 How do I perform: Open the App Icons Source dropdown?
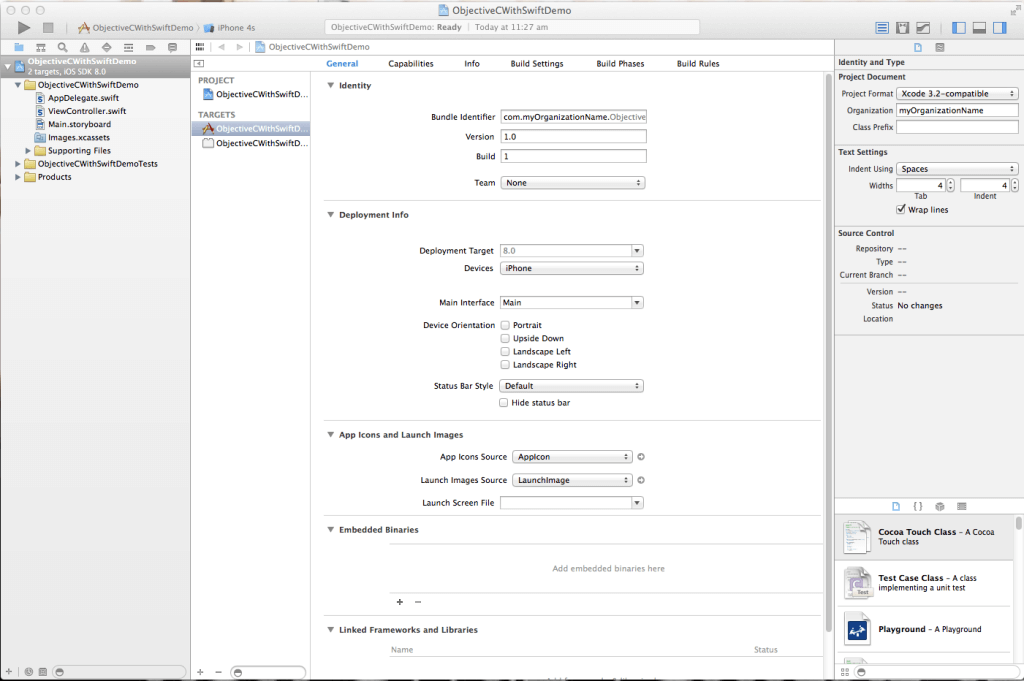pyautogui.click(x=572, y=457)
